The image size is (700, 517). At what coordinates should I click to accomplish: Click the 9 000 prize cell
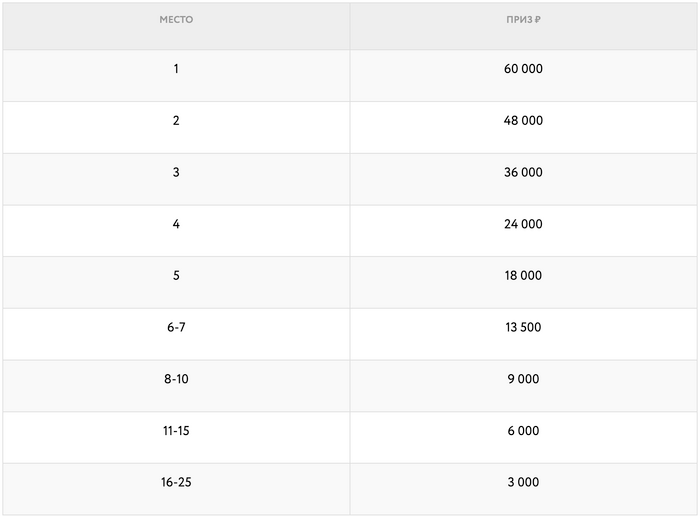pos(523,380)
